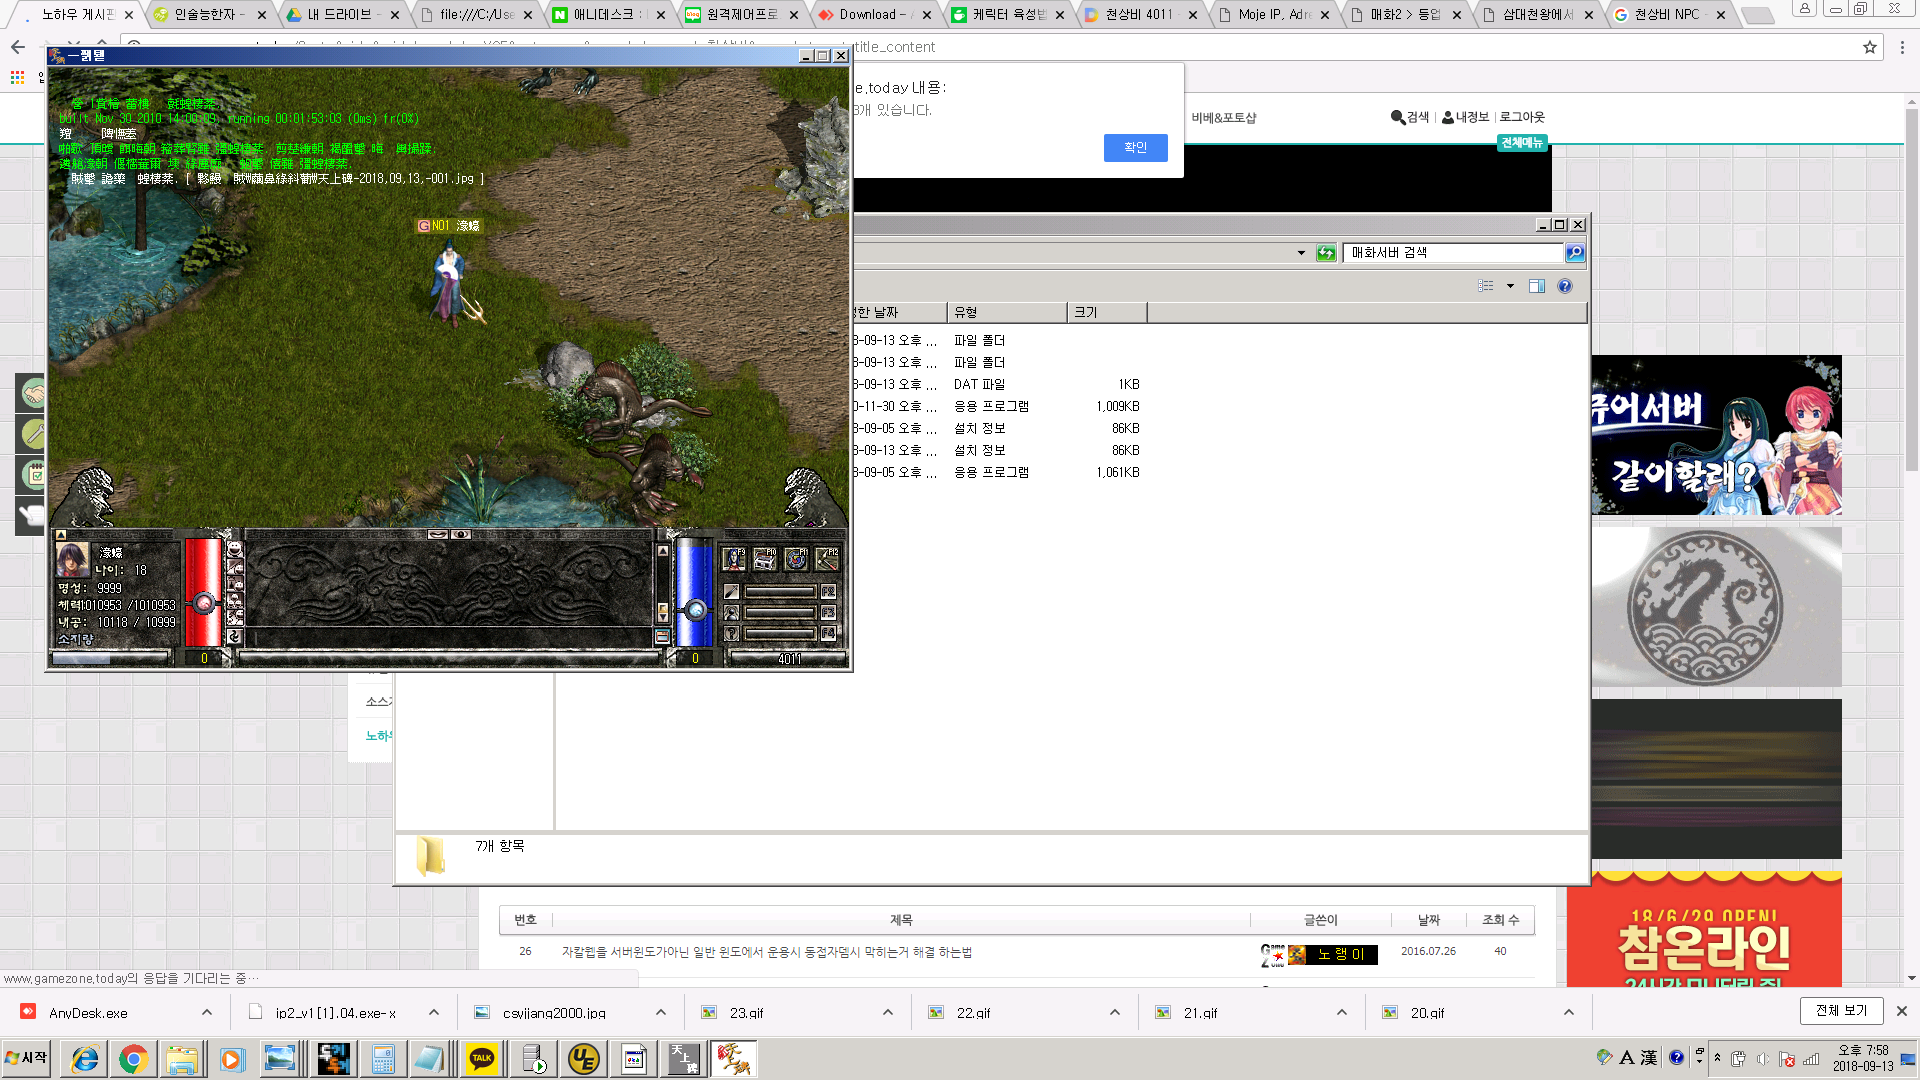Viewport: 1920px width, 1080px height.
Task: Toggle the eye view button in chat bar
Action: coord(461,535)
